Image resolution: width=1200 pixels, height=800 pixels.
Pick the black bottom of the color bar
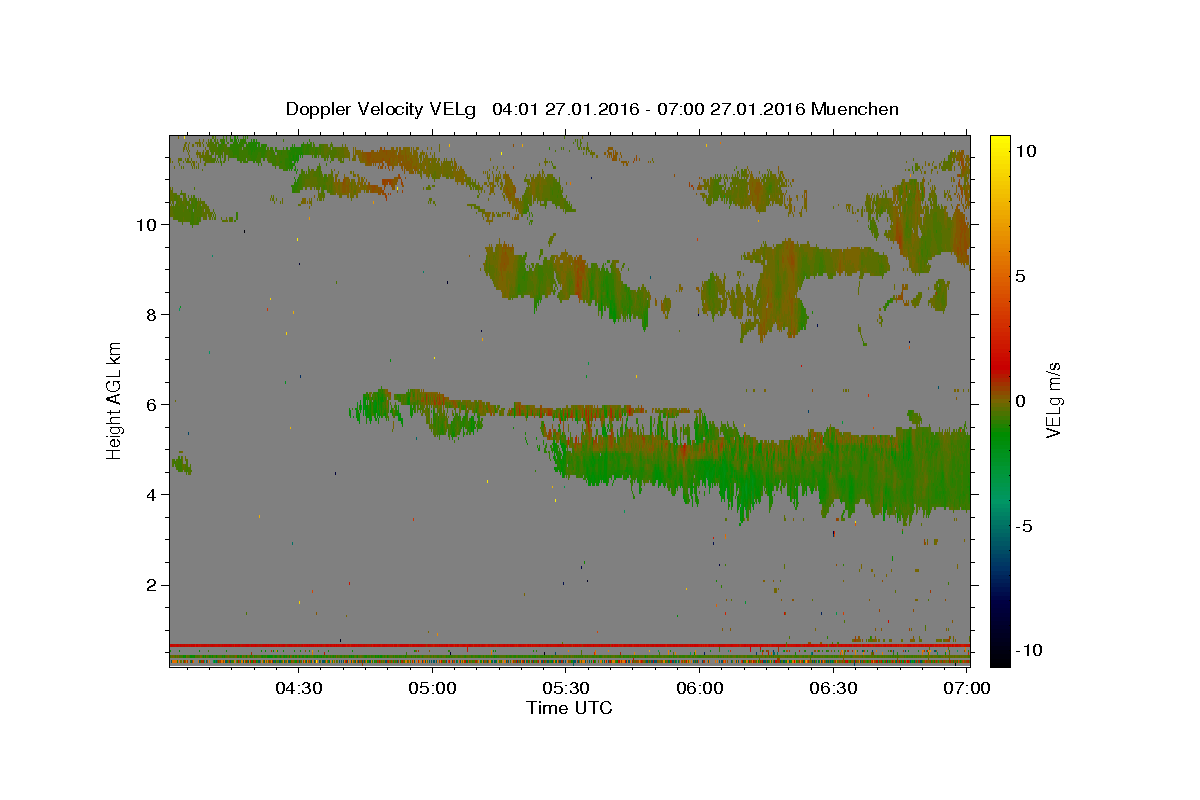click(1000, 656)
